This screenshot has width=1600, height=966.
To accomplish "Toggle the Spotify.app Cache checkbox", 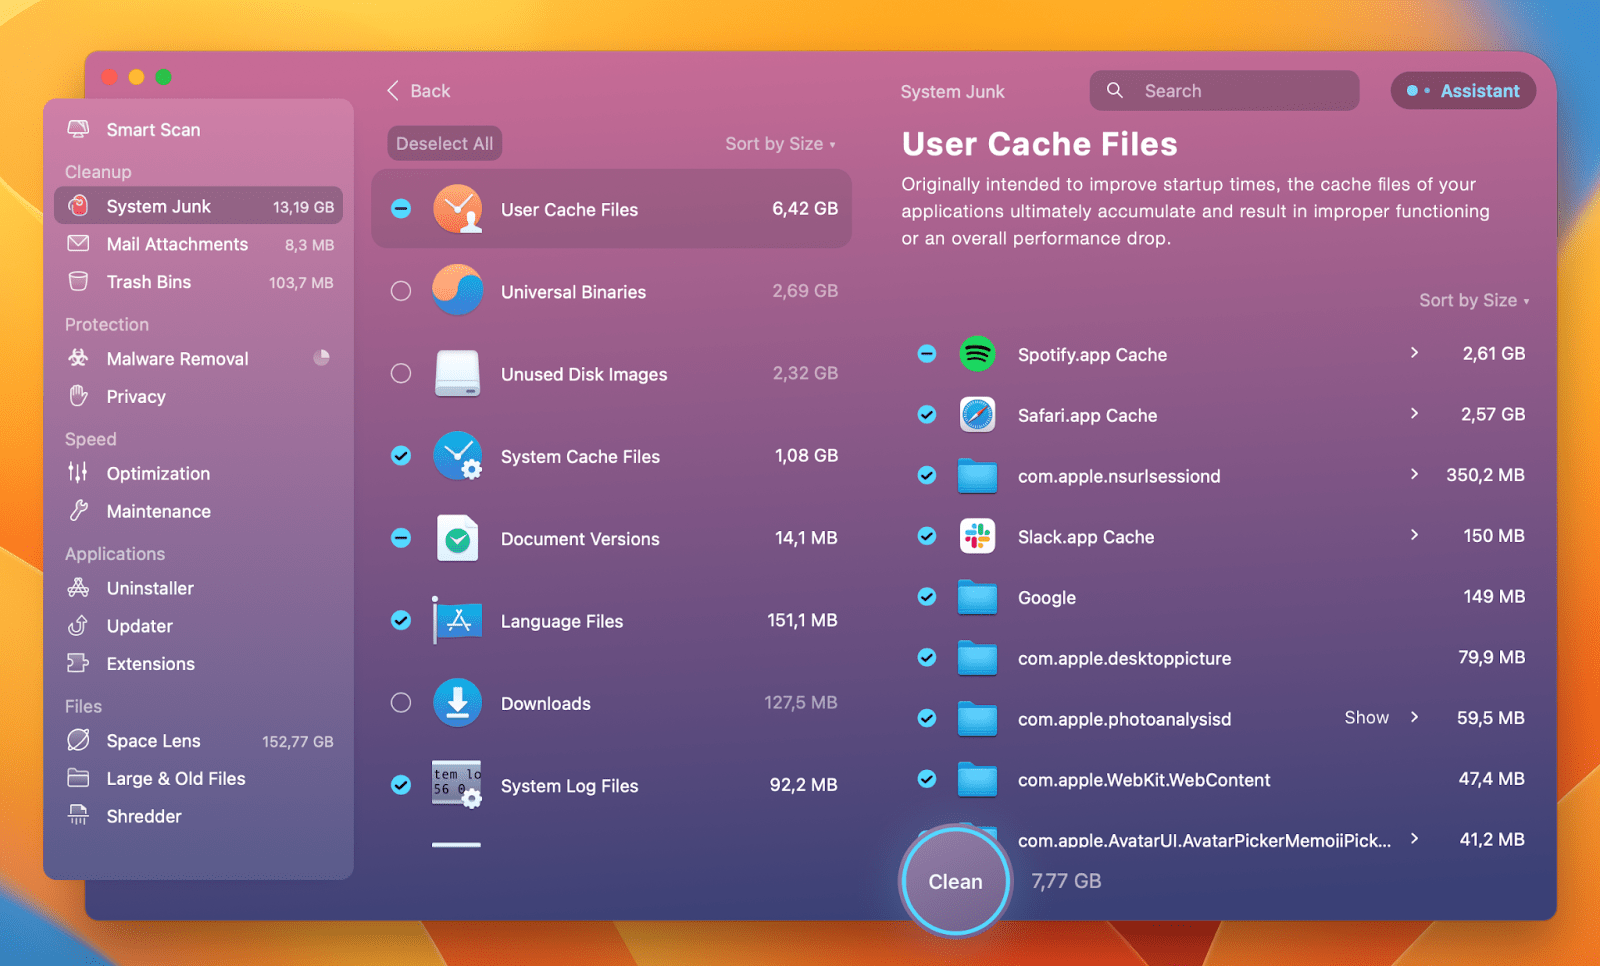I will 927,354.
